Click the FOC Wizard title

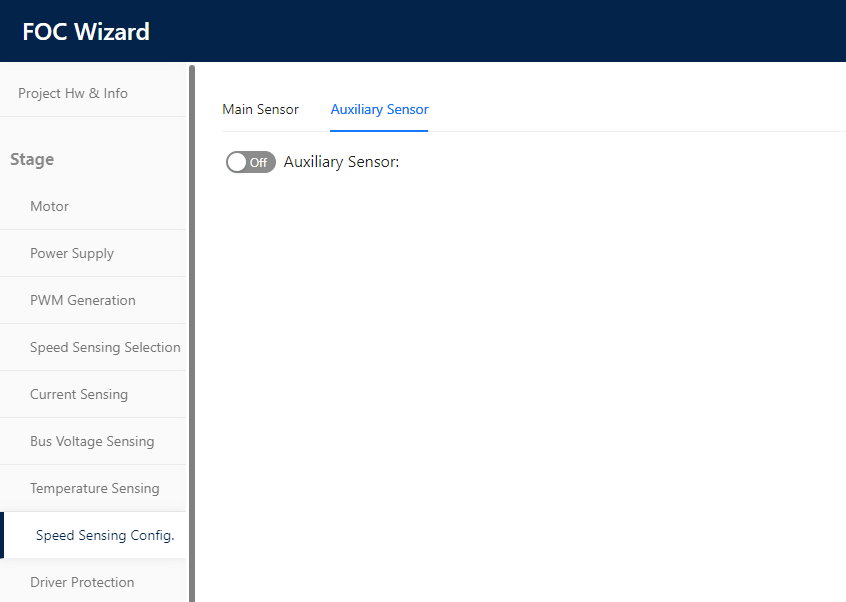tap(86, 31)
